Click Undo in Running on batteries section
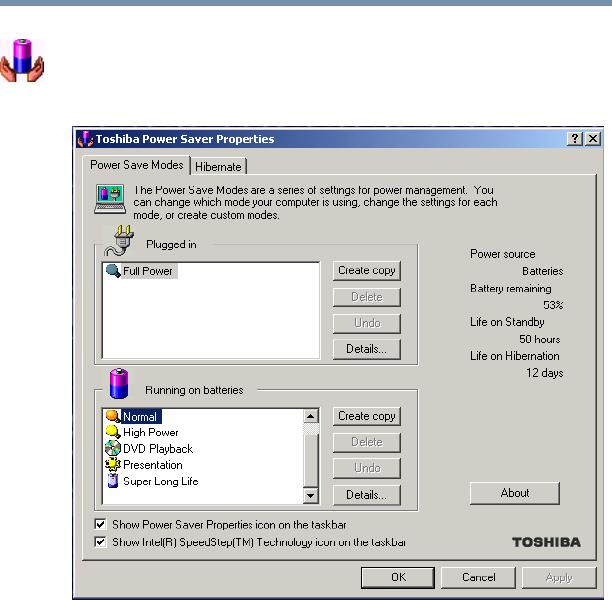This screenshot has height=600, width=612. (367, 468)
